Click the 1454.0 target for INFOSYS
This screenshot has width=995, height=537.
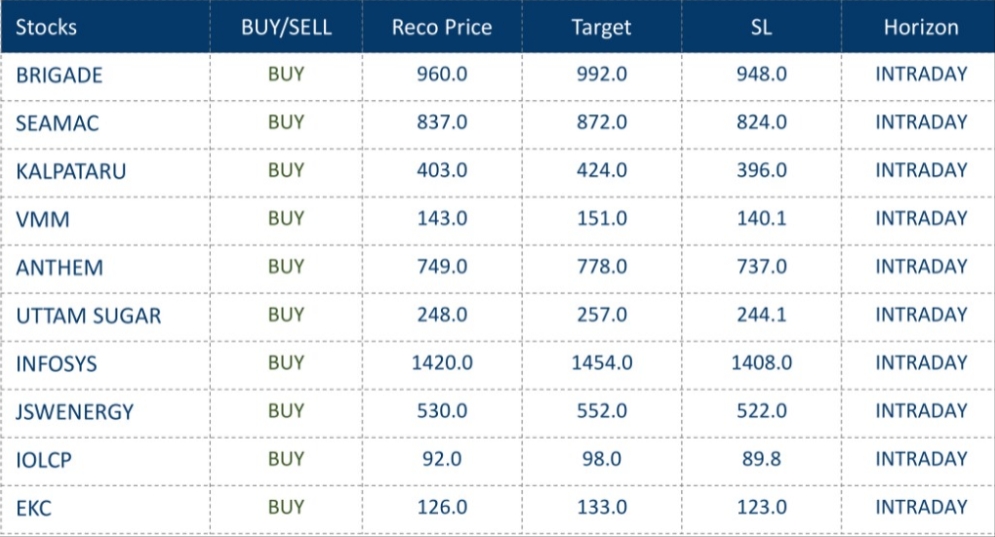pos(602,363)
